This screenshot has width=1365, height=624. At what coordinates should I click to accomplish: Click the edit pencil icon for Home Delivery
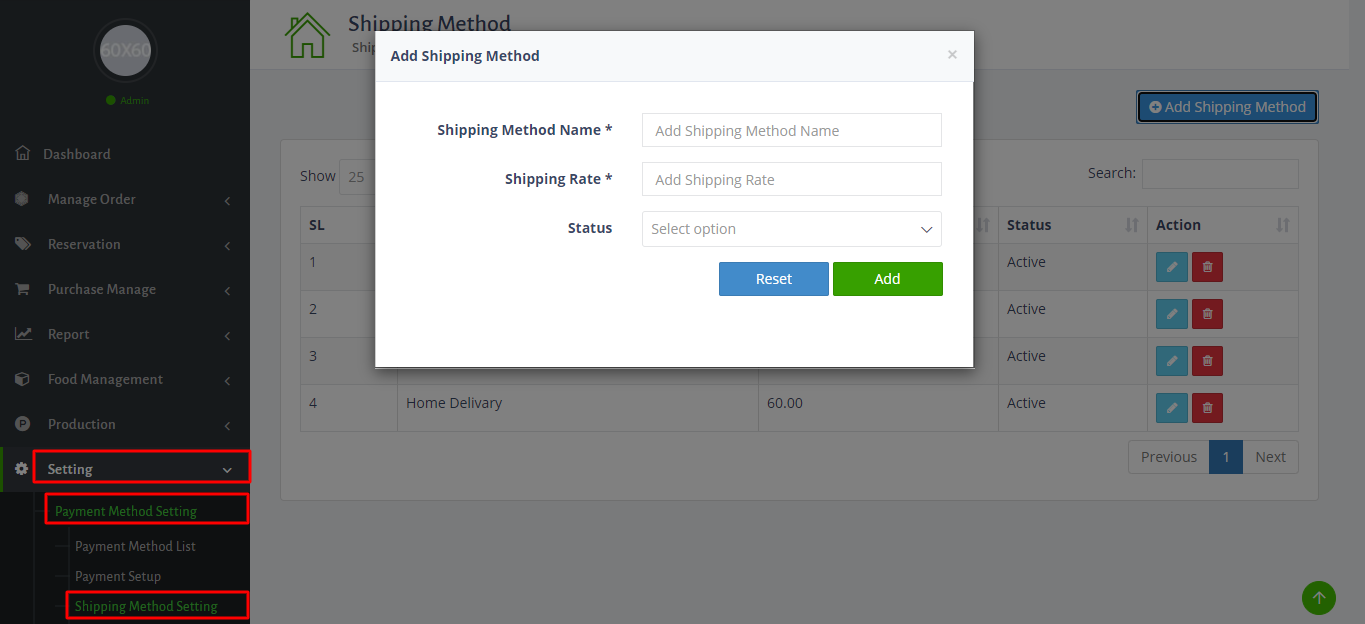click(x=1172, y=408)
